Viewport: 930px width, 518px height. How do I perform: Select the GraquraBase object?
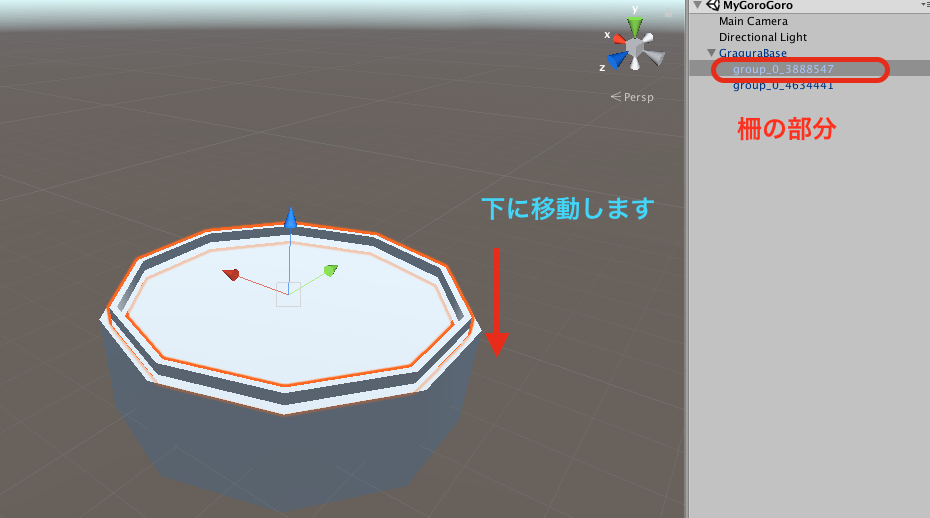coord(753,54)
